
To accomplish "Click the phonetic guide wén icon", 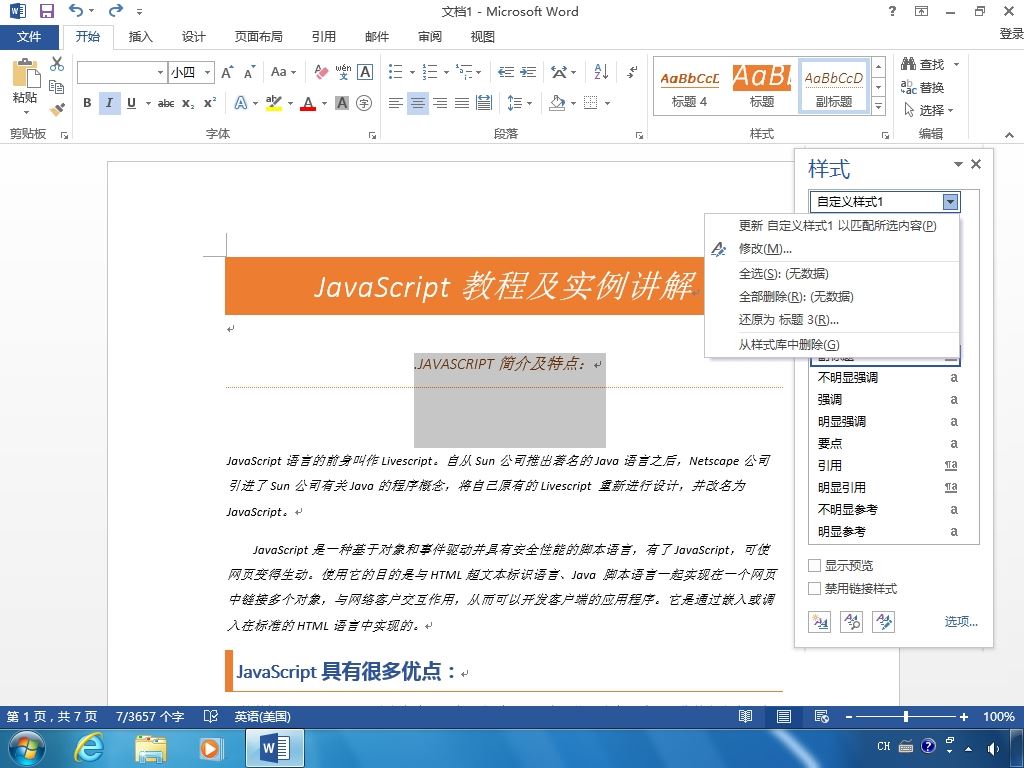I will coord(344,72).
